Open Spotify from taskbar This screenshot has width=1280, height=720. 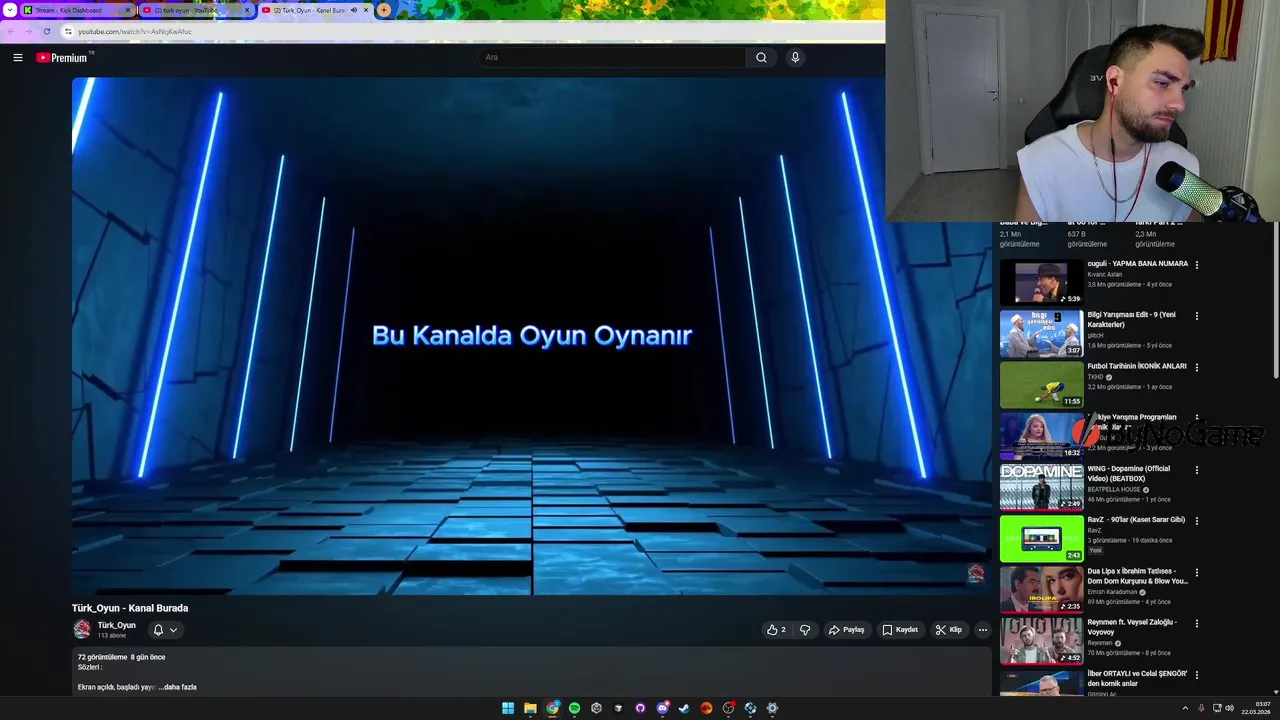574,708
